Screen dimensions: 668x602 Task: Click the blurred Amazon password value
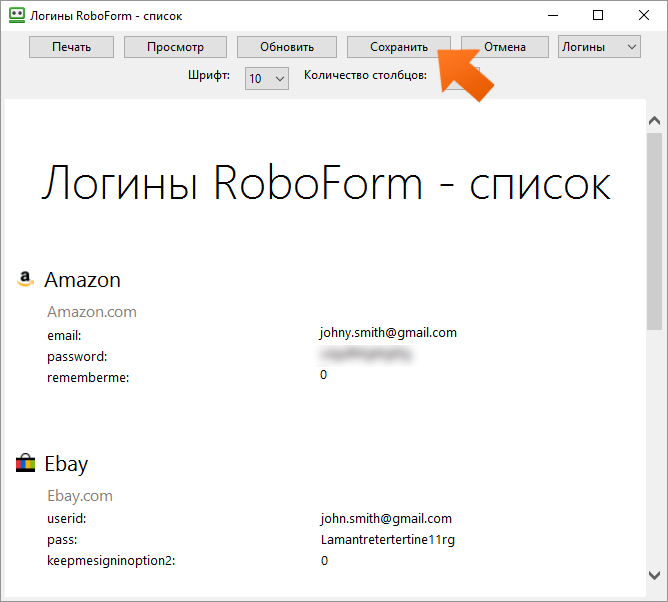(366, 354)
